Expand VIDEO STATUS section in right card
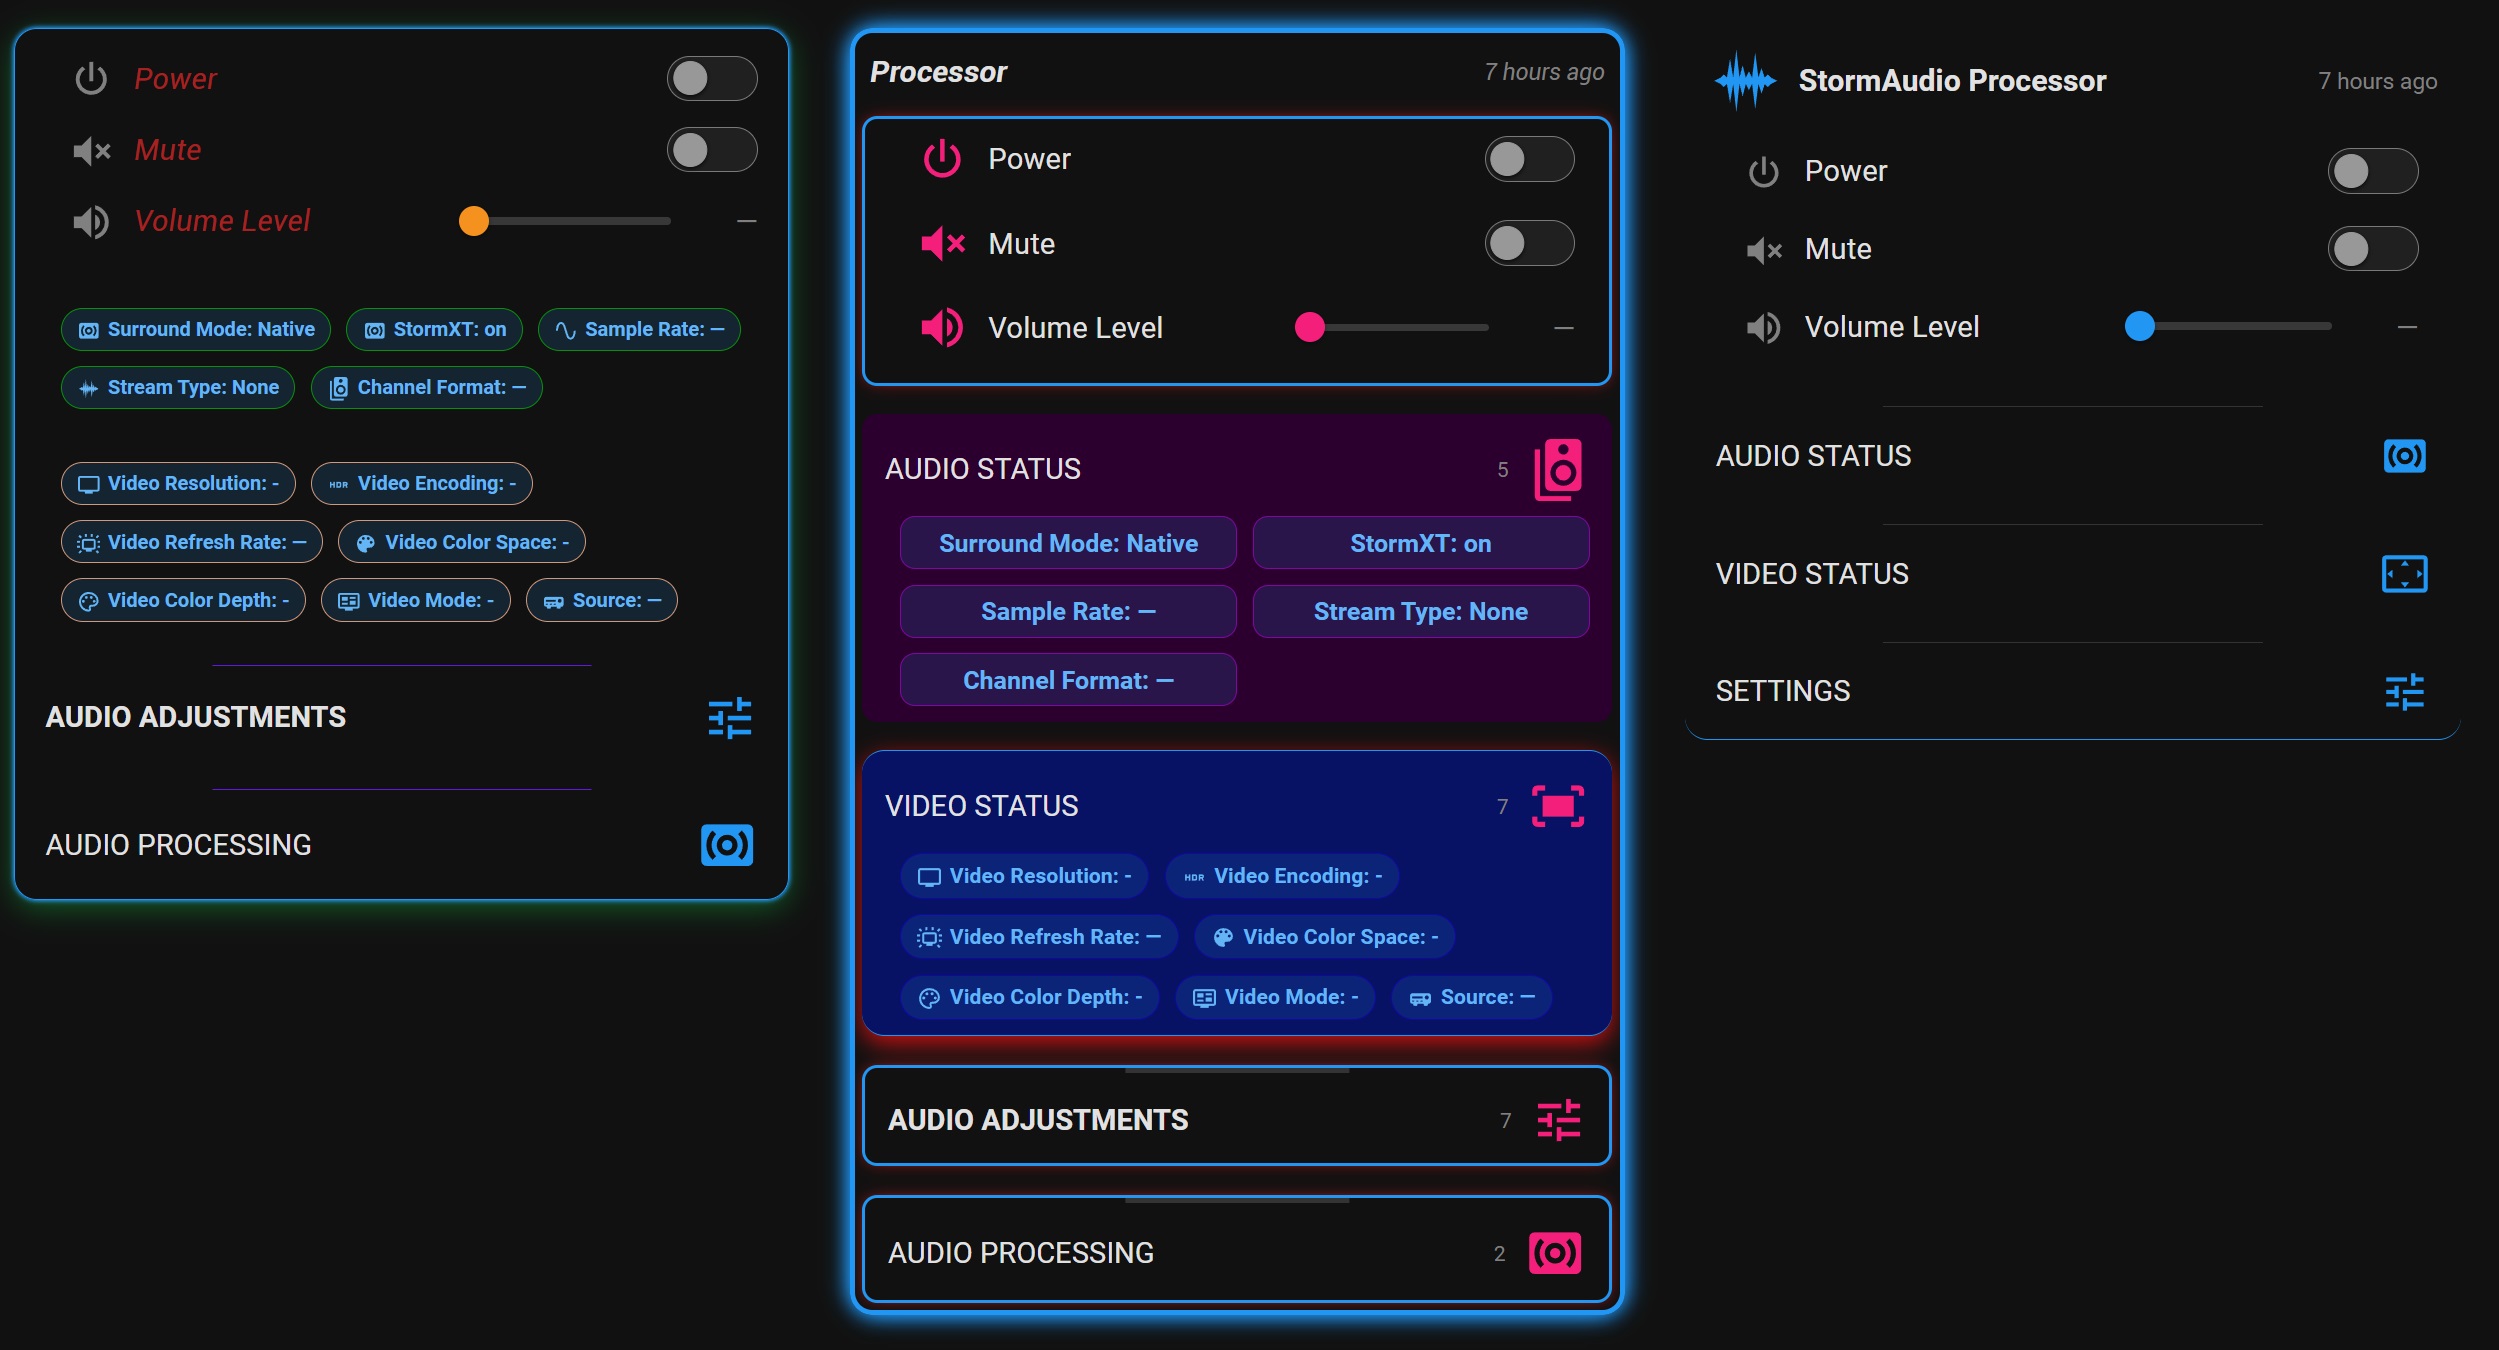 pos(2072,574)
